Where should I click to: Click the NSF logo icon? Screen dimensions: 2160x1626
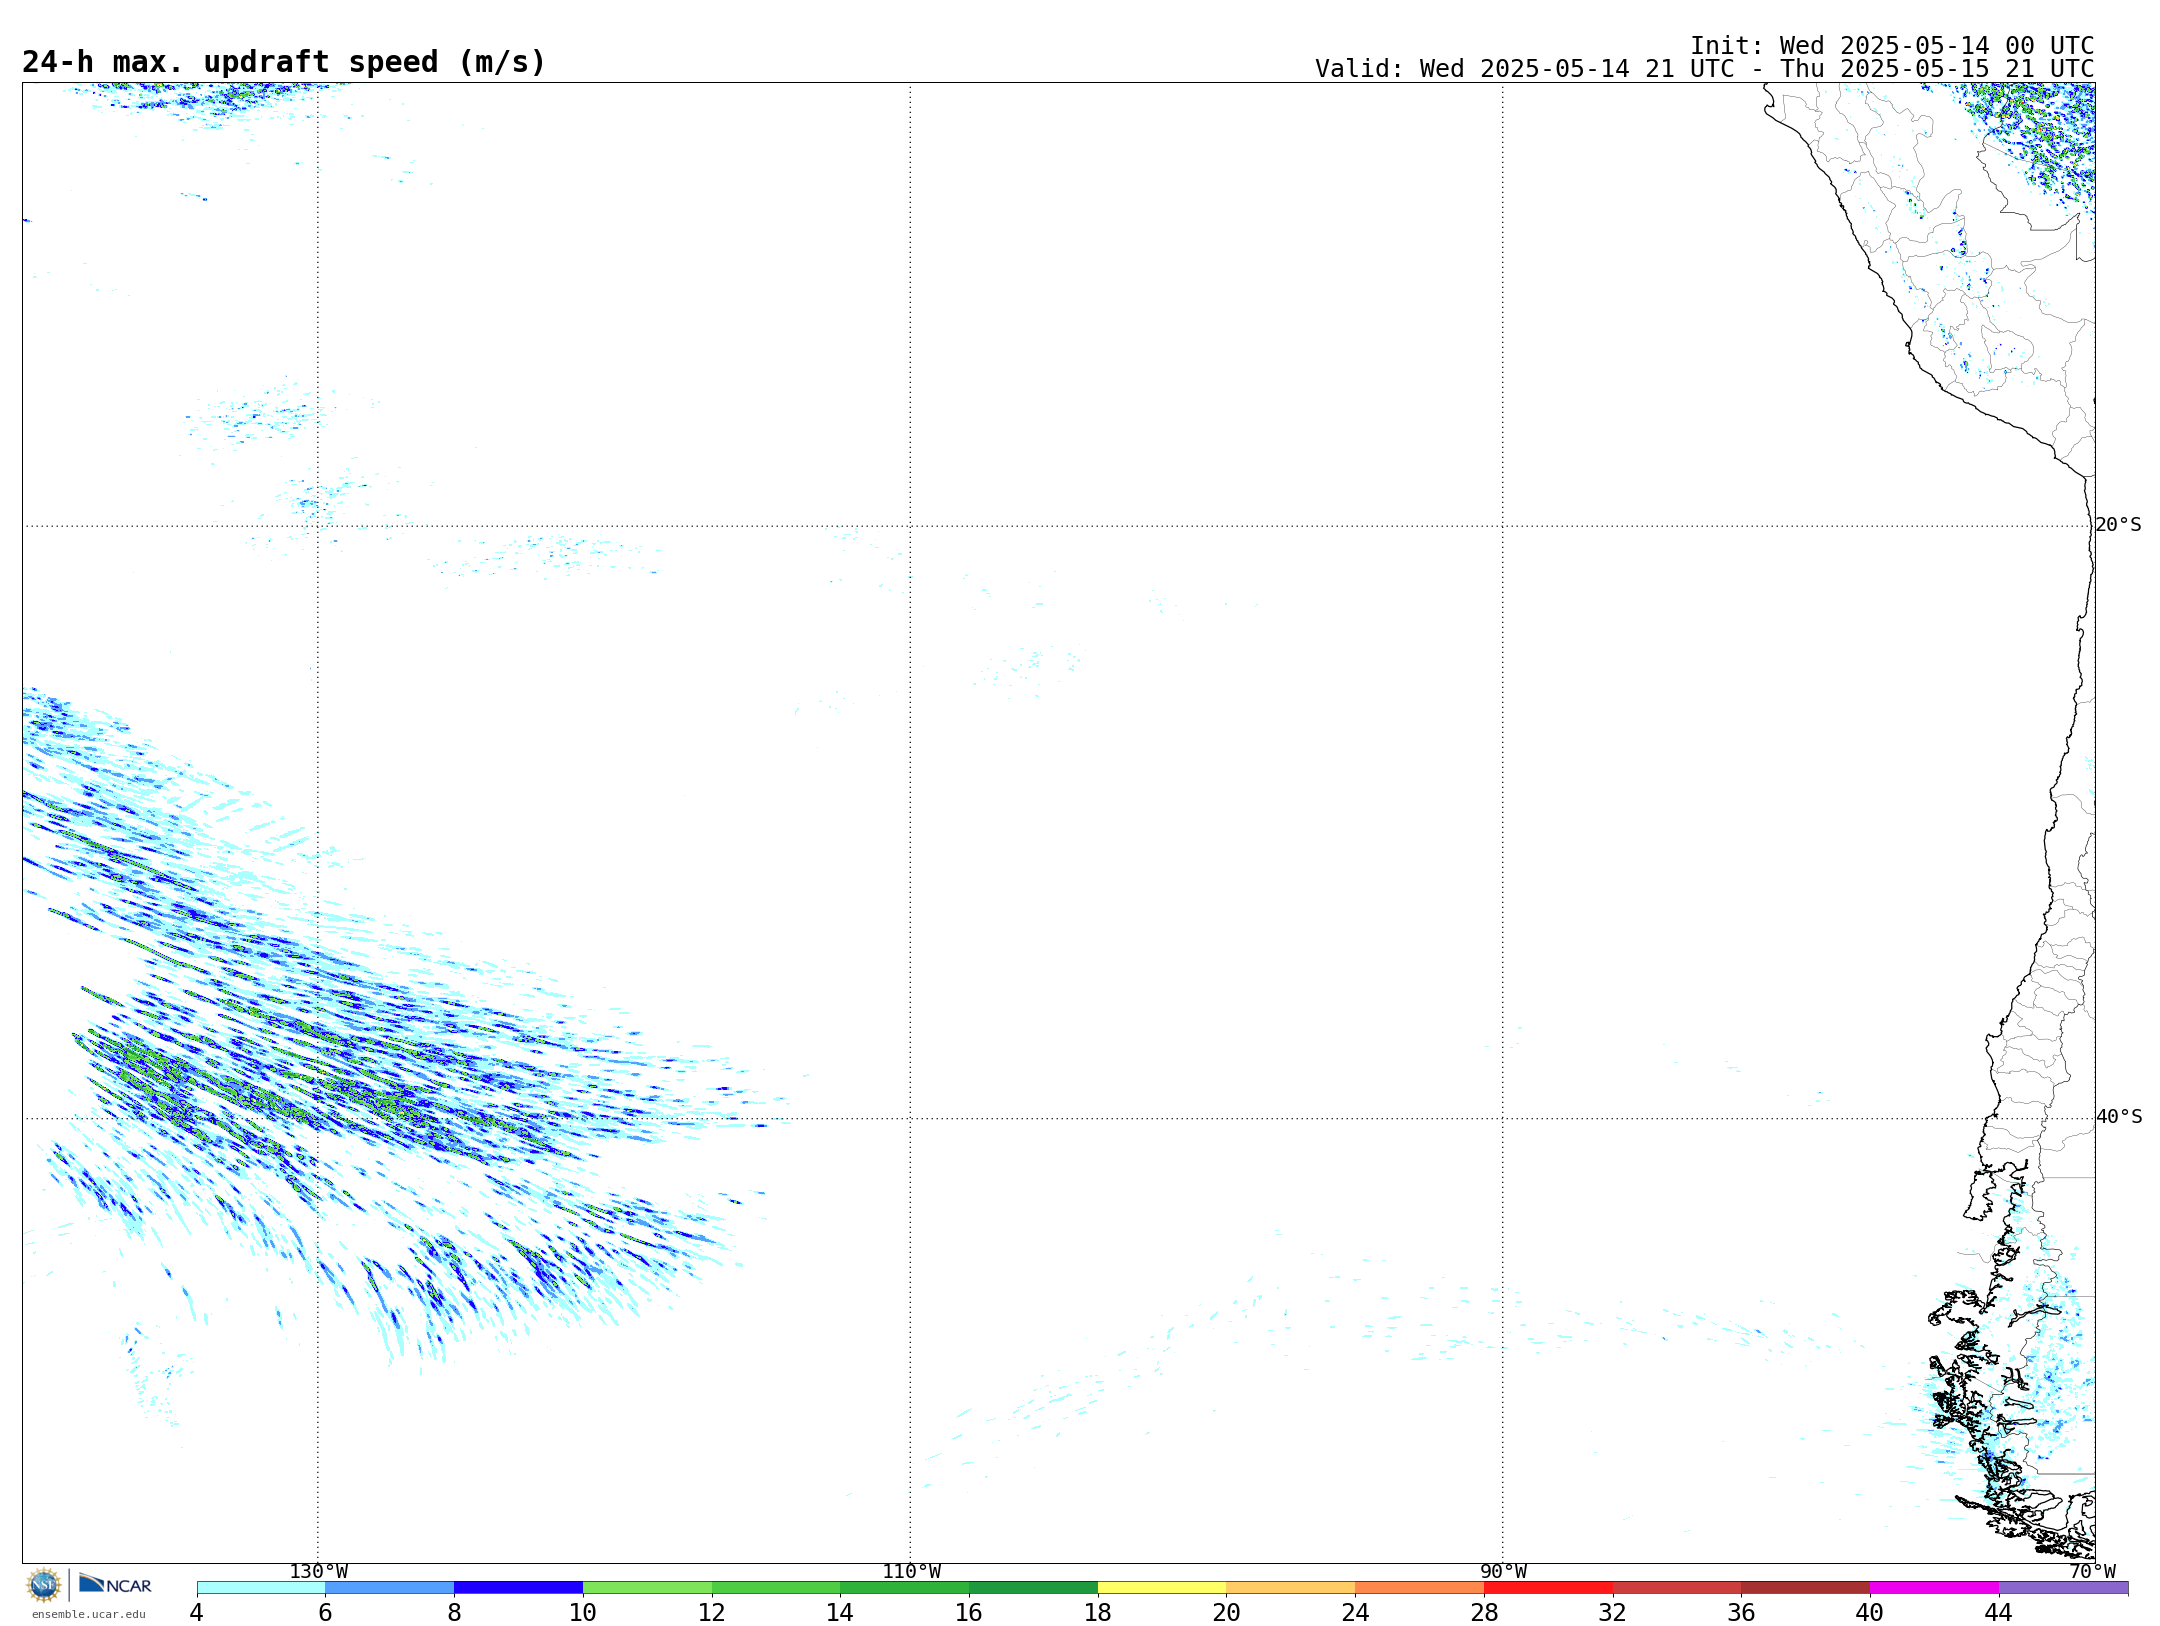pos(44,1585)
